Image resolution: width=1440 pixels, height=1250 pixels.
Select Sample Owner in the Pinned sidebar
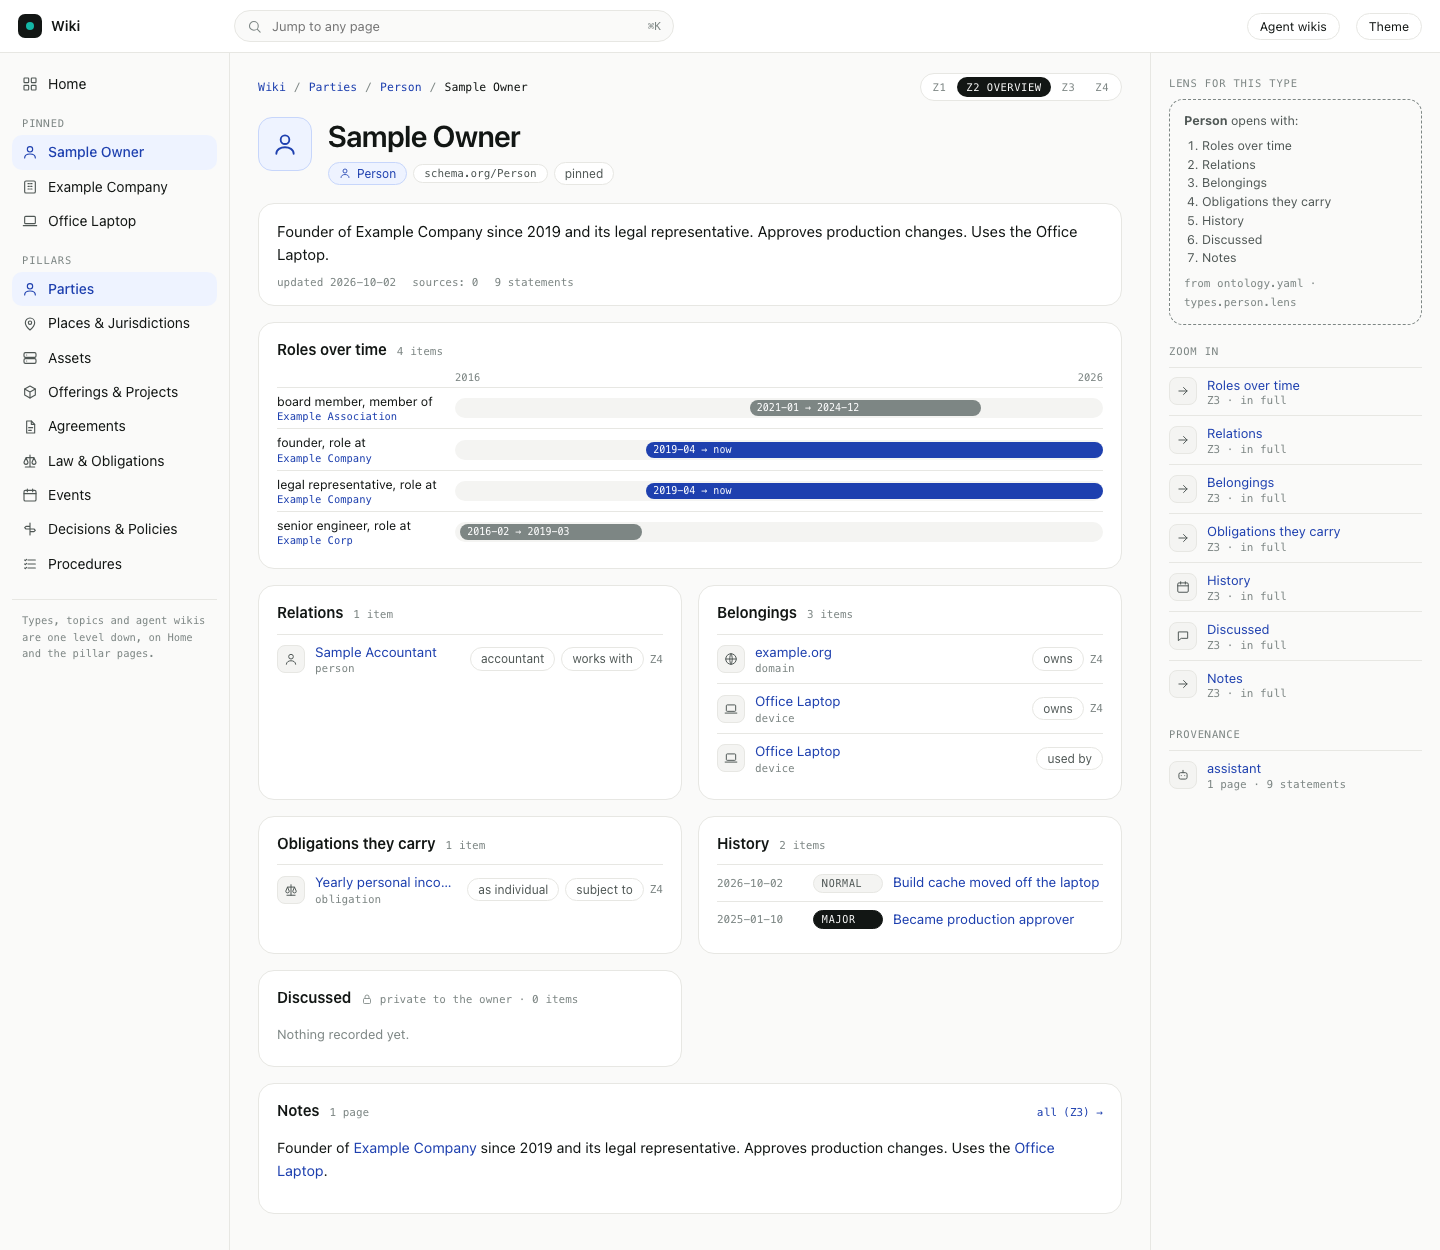[x=114, y=152]
